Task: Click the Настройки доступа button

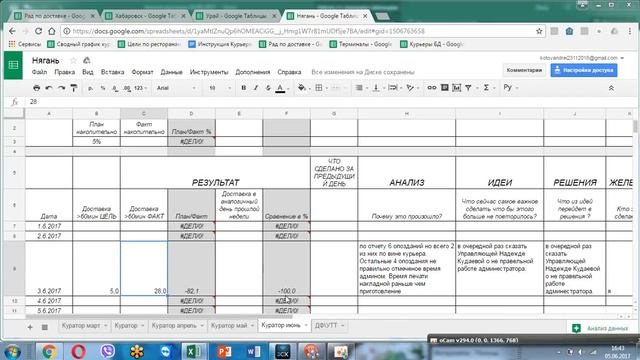Action: [584, 70]
